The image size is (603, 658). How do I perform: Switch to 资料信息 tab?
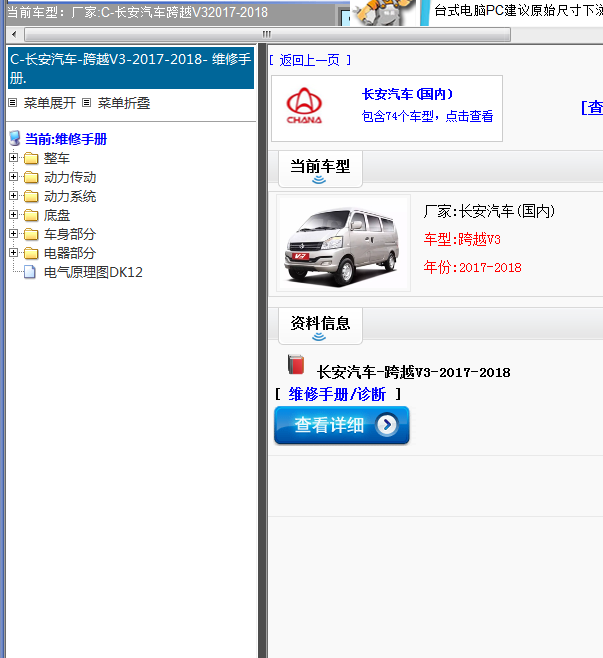[x=320, y=326]
